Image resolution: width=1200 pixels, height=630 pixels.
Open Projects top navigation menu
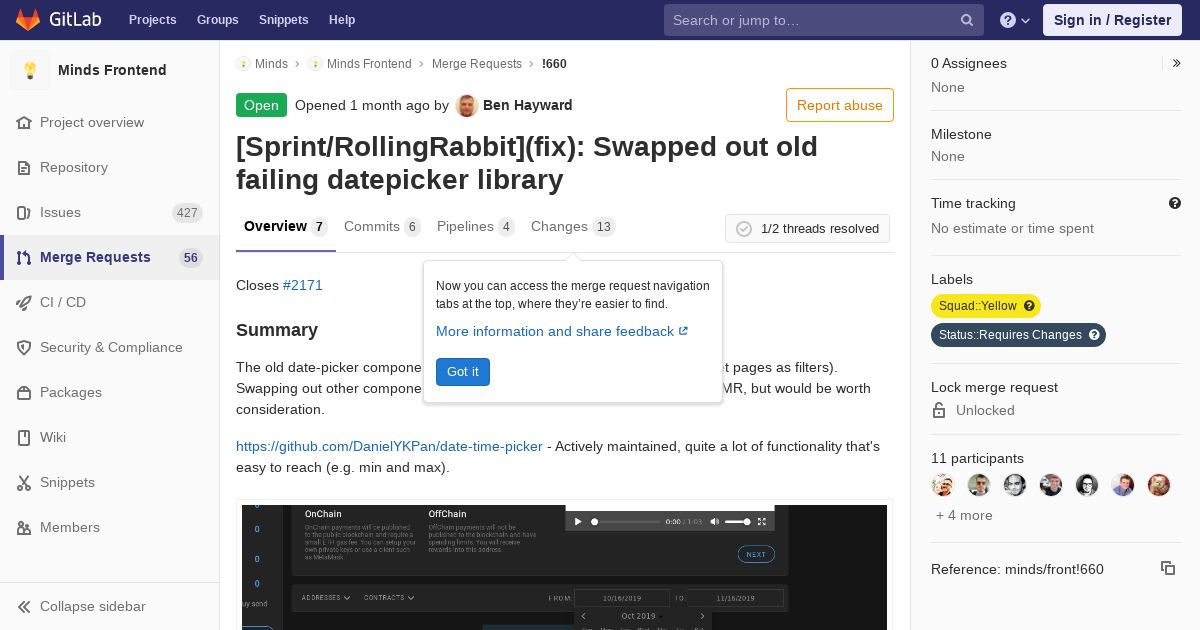coord(153,20)
